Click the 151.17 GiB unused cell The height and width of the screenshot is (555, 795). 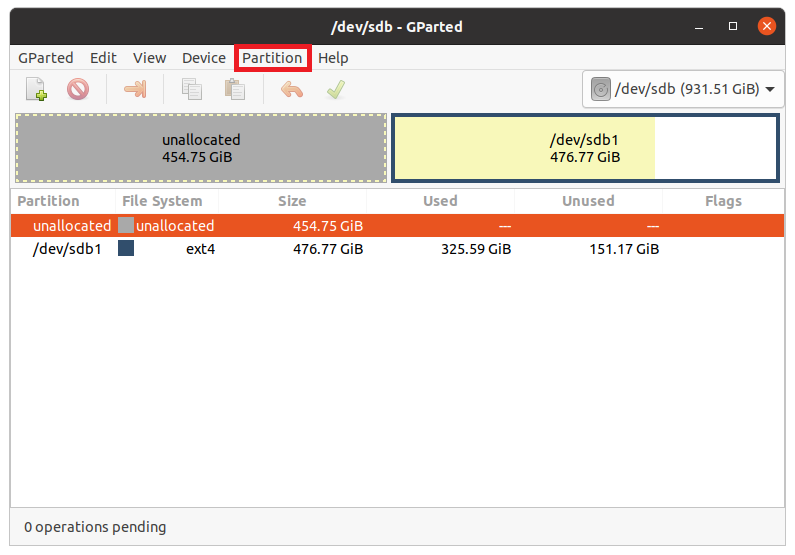[x=624, y=249]
